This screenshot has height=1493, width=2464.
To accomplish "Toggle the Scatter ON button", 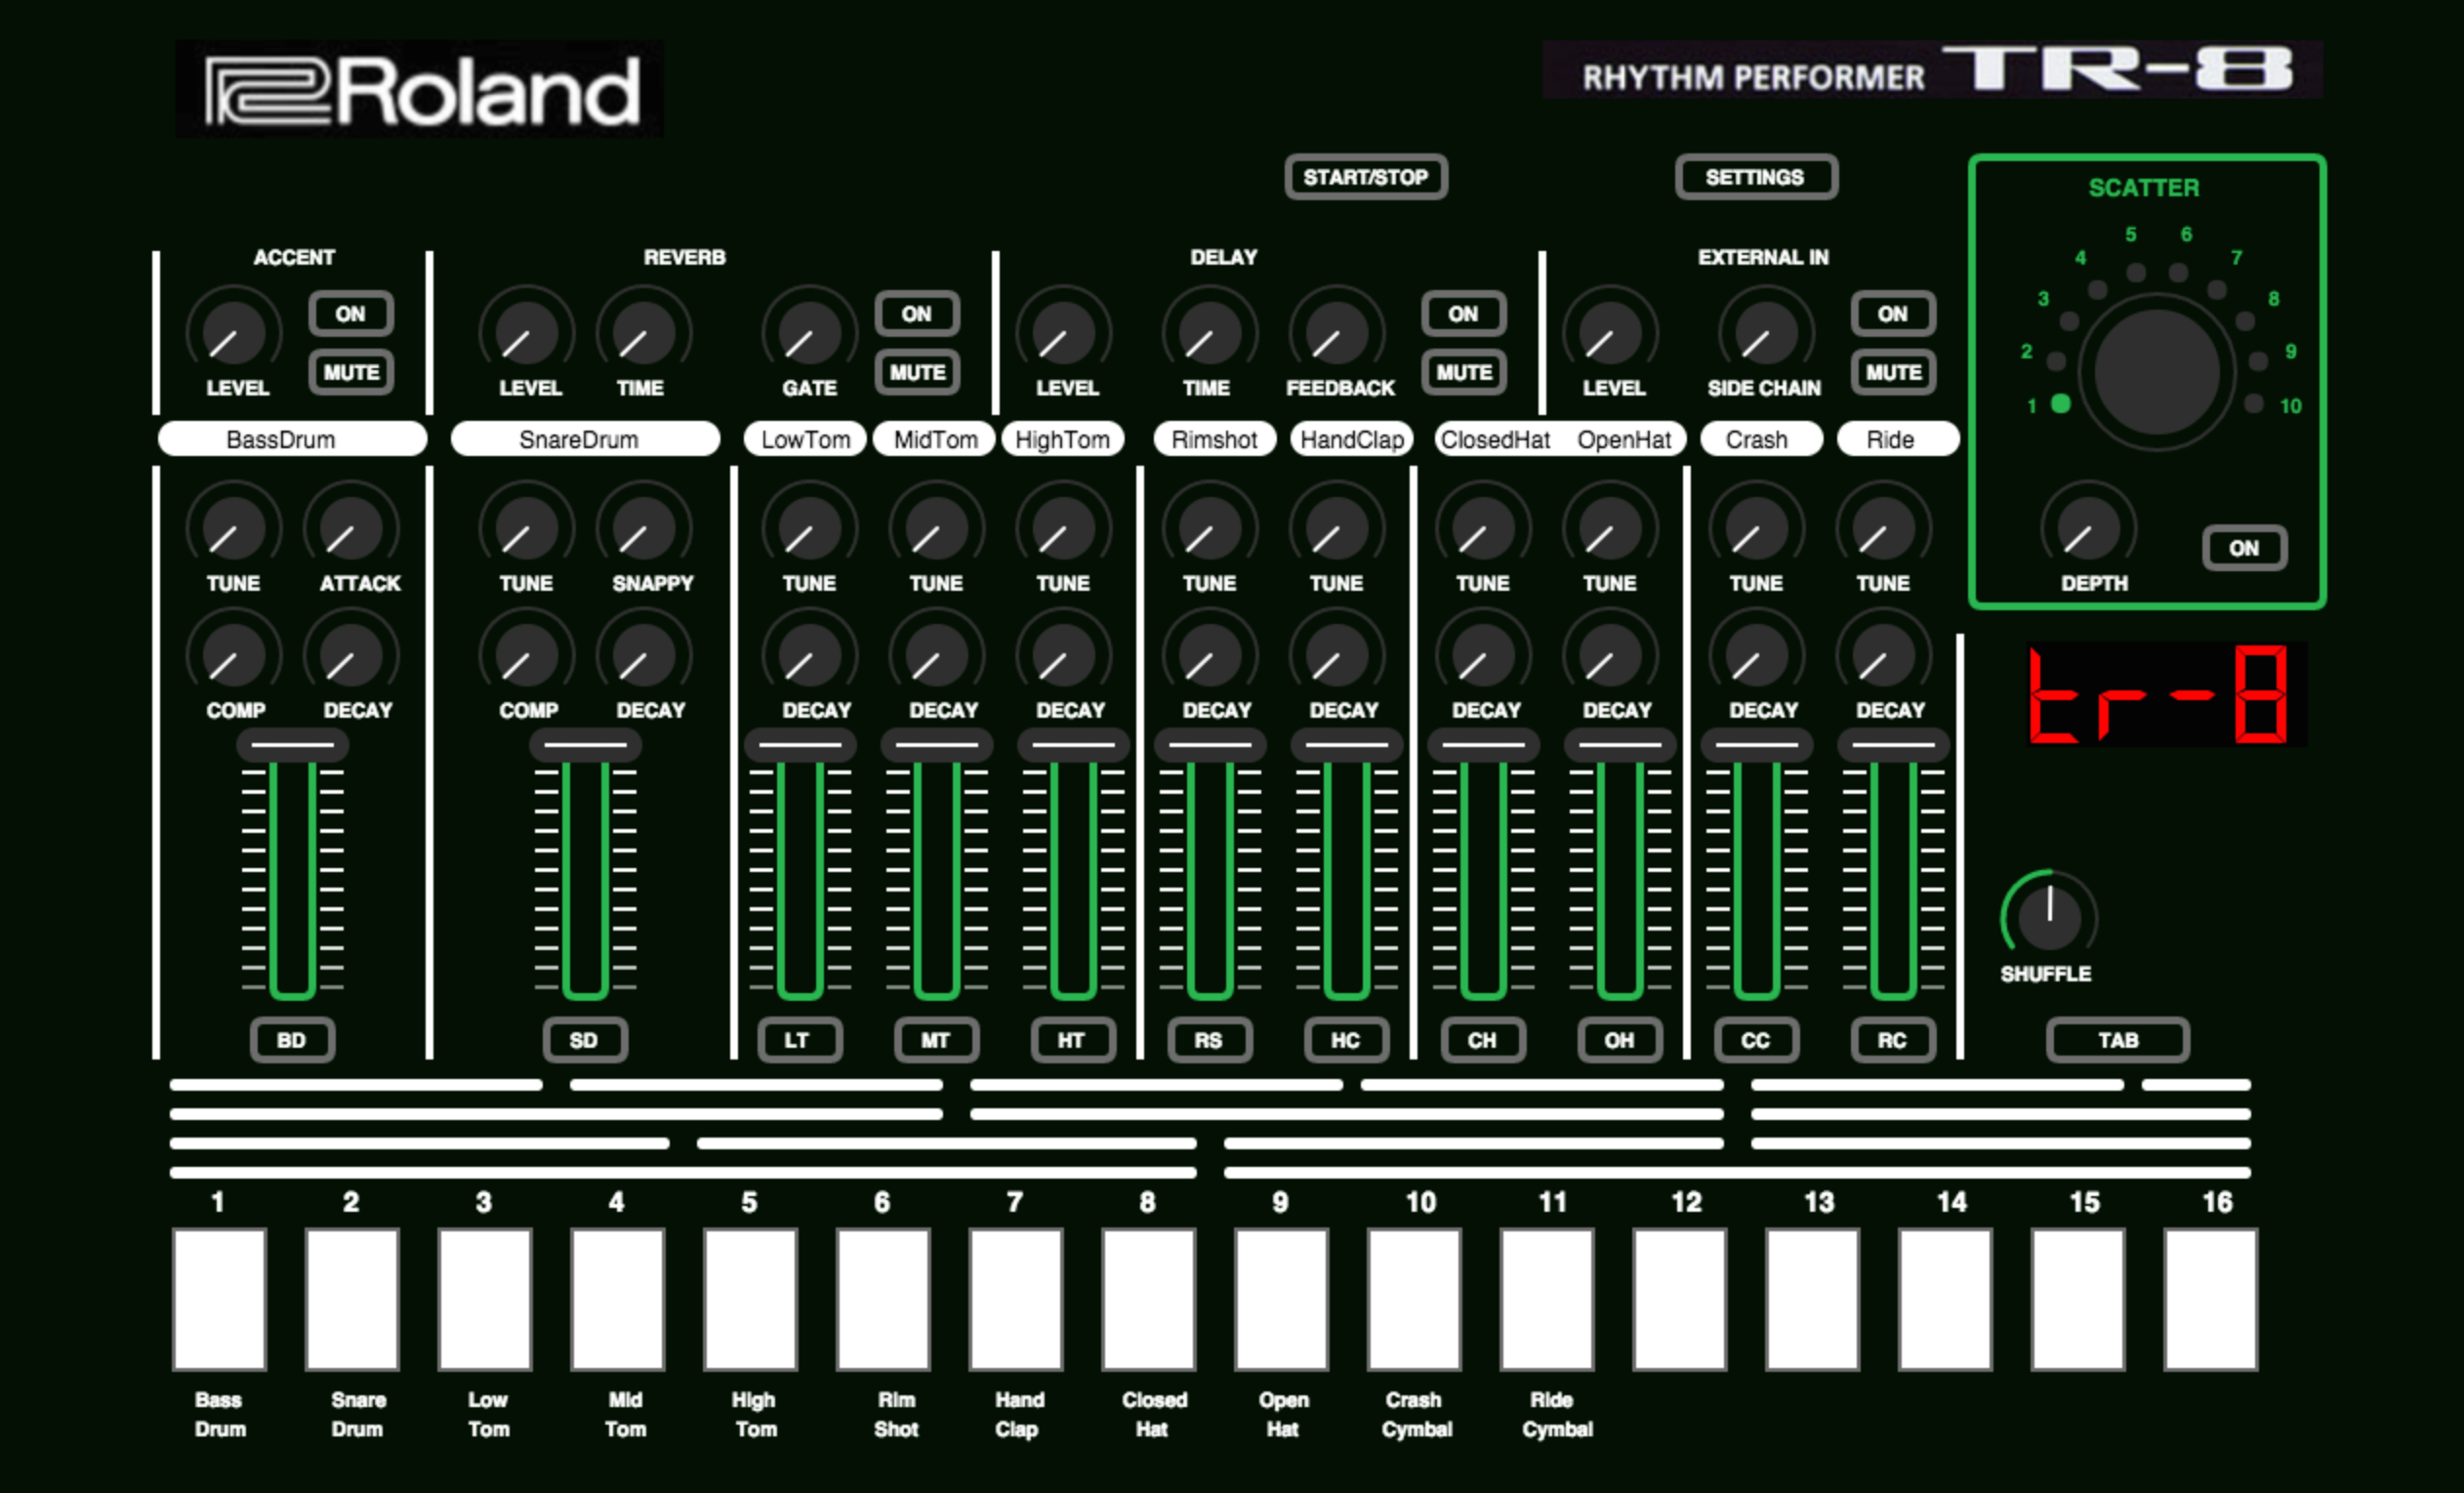I will point(2243,548).
